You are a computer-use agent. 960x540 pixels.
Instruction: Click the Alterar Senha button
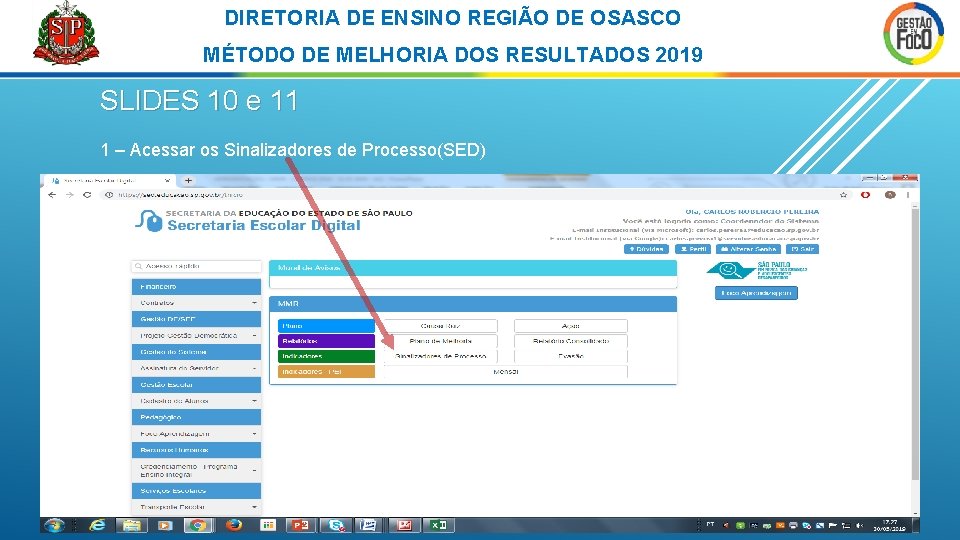tap(749, 249)
